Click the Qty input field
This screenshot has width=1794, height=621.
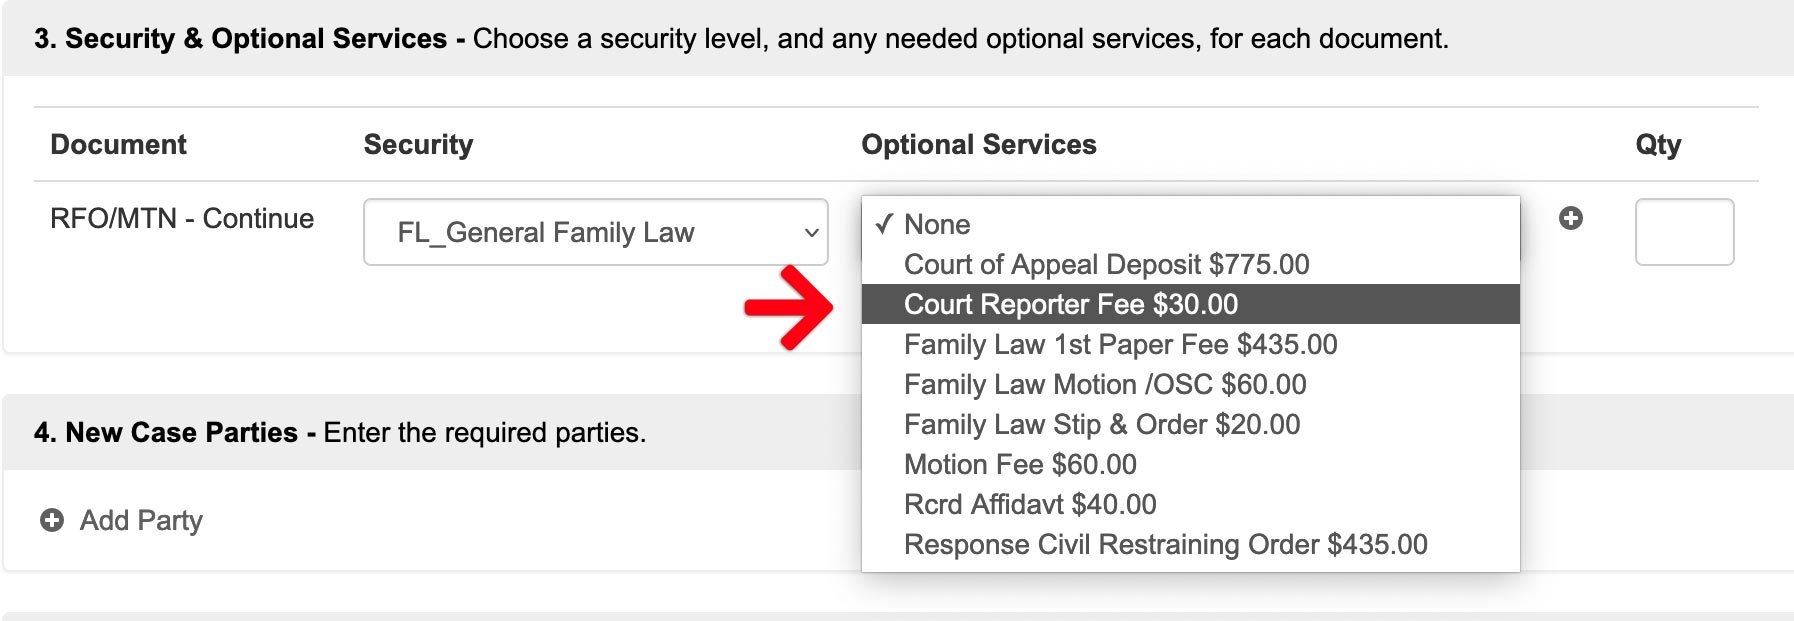1684,232
